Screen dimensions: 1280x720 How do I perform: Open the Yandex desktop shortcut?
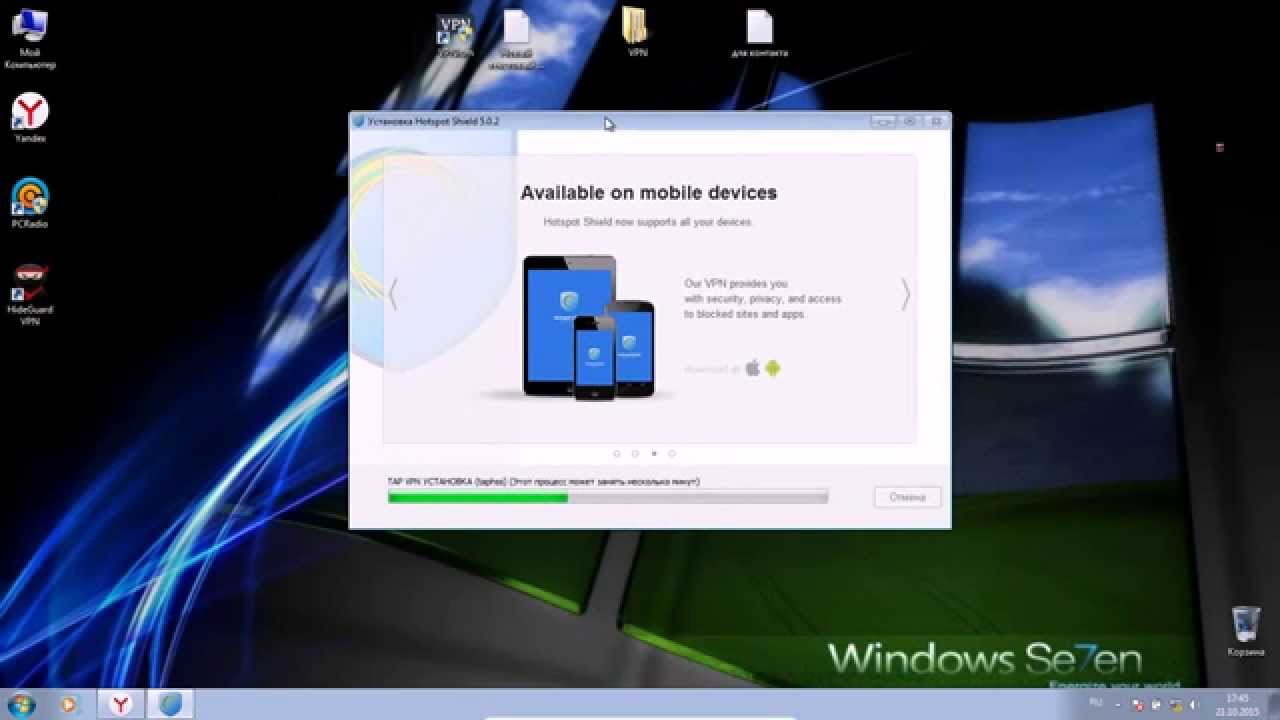(x=30, y=118)
